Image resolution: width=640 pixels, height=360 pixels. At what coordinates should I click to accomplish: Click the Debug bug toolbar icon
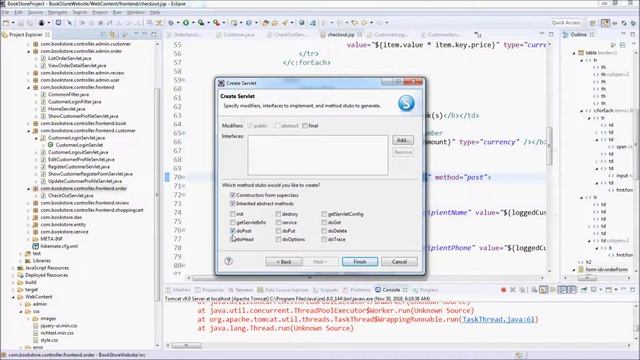(171, 23)
